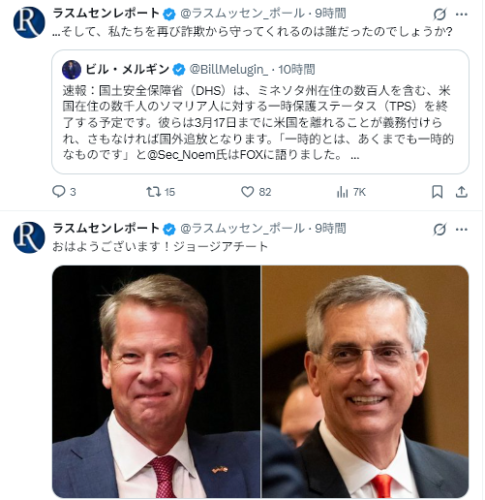485x500 pixels.
Task: Open the 10時間 timestamp of quoted tweet
Action: [297, 69]
